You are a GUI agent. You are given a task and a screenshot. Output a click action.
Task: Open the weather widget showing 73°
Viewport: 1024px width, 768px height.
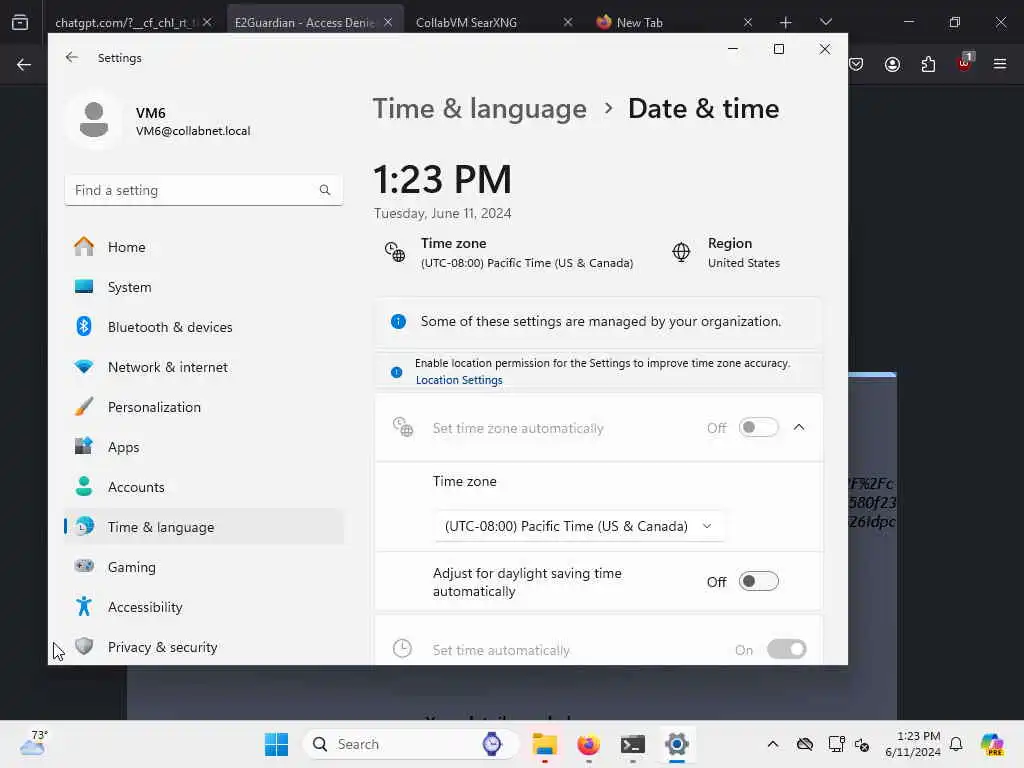(34, 743)
